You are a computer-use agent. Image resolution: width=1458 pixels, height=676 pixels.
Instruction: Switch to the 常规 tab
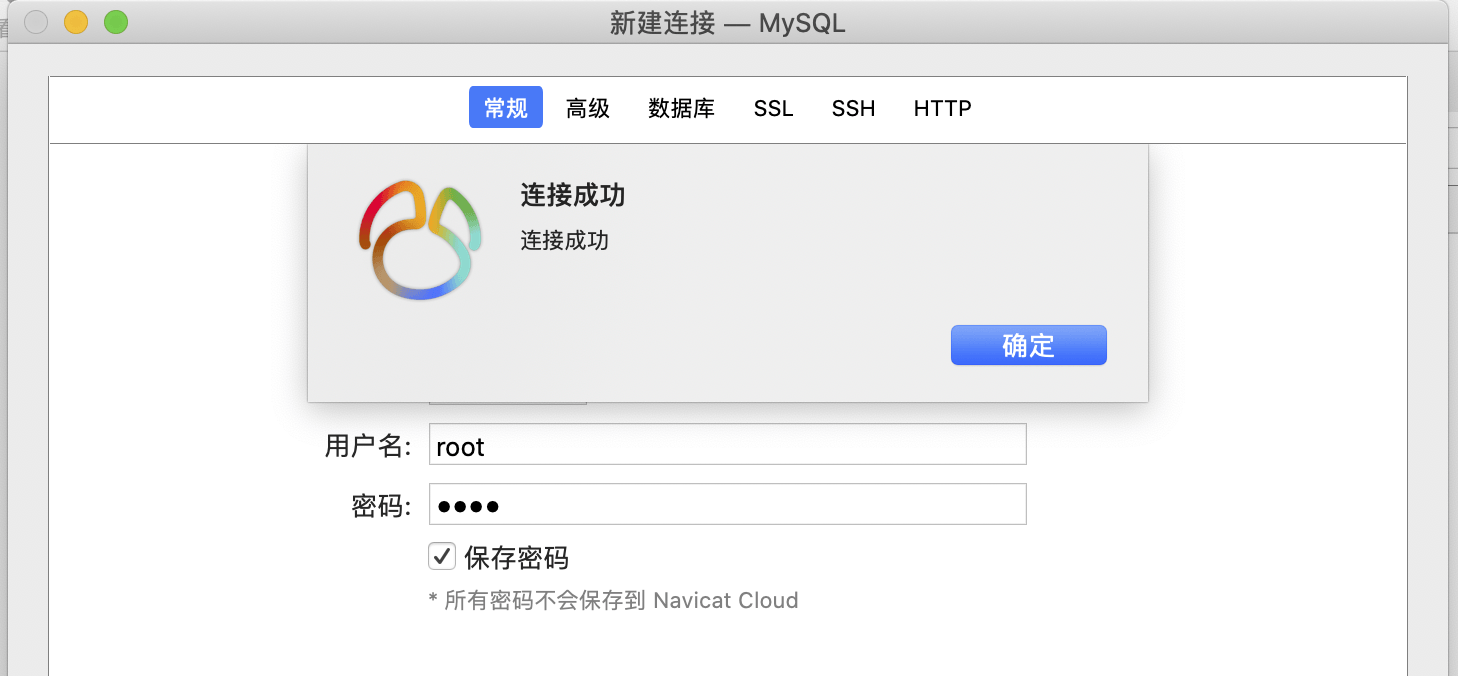click(506, 108)
